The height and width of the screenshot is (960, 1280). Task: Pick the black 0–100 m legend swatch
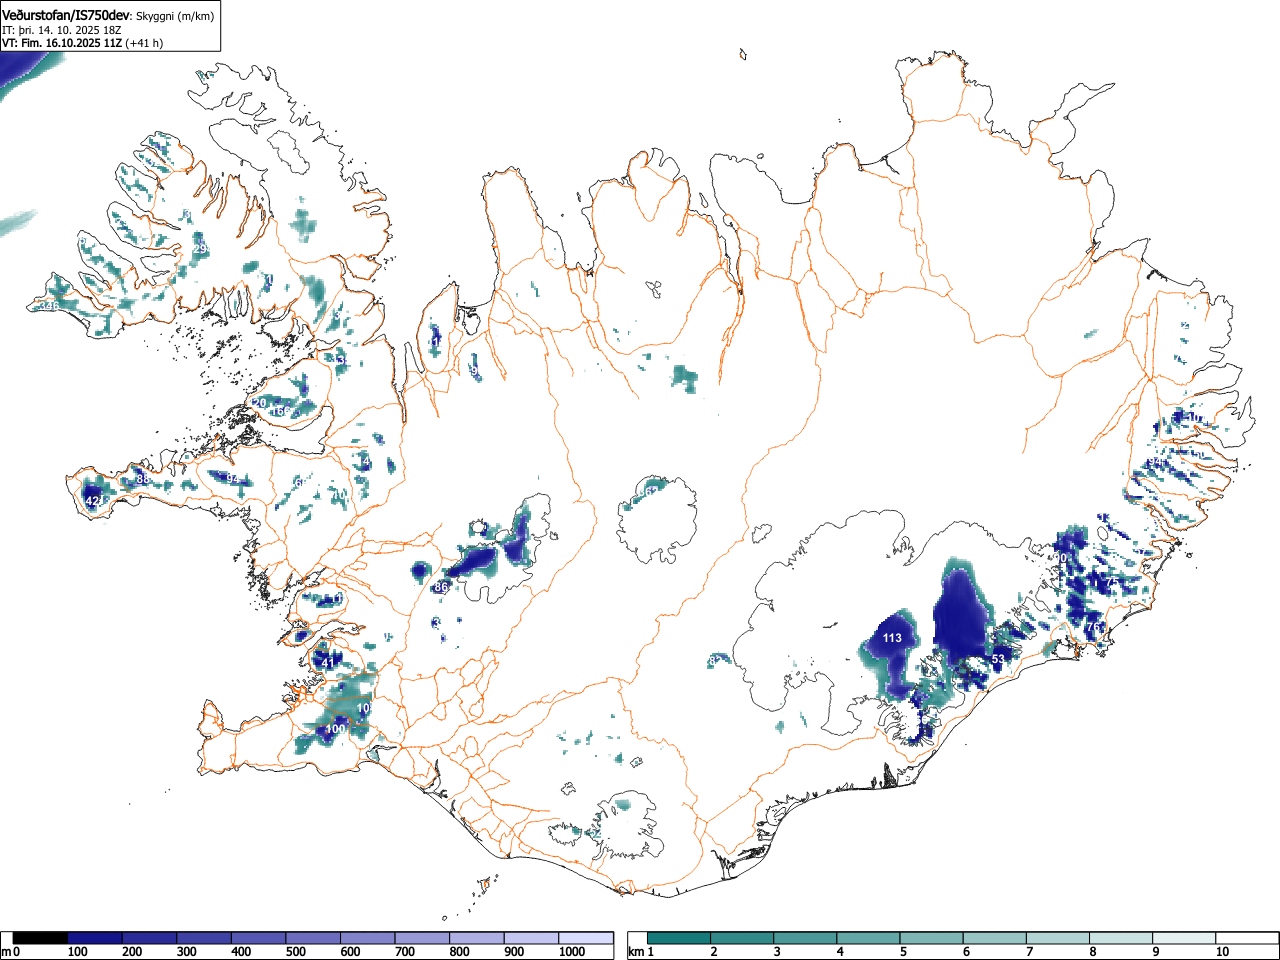tap(40, 938)
